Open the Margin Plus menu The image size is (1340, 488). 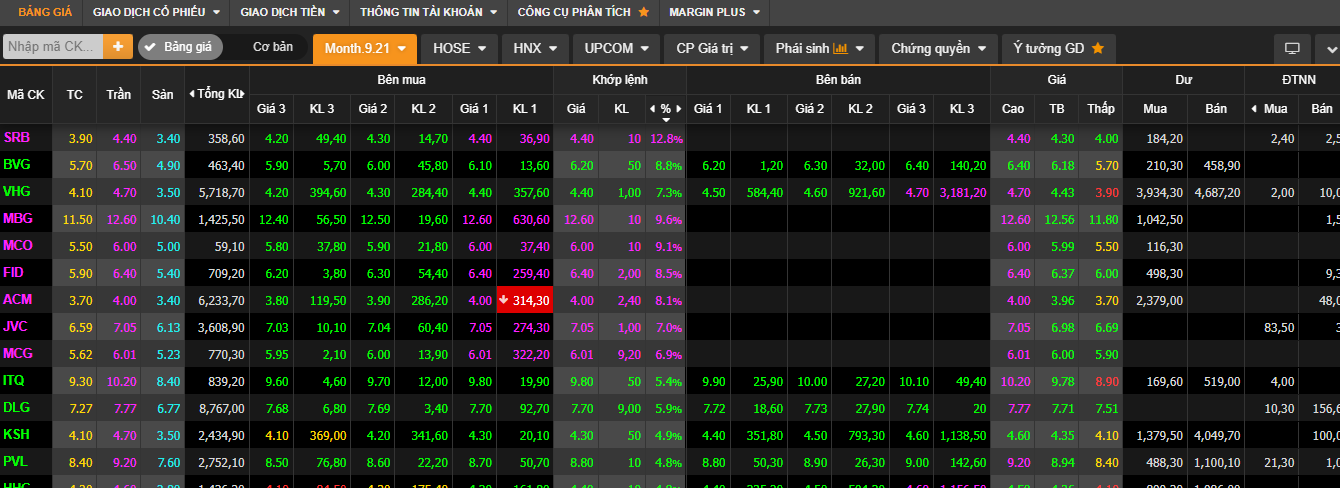(x=713, y=12)
